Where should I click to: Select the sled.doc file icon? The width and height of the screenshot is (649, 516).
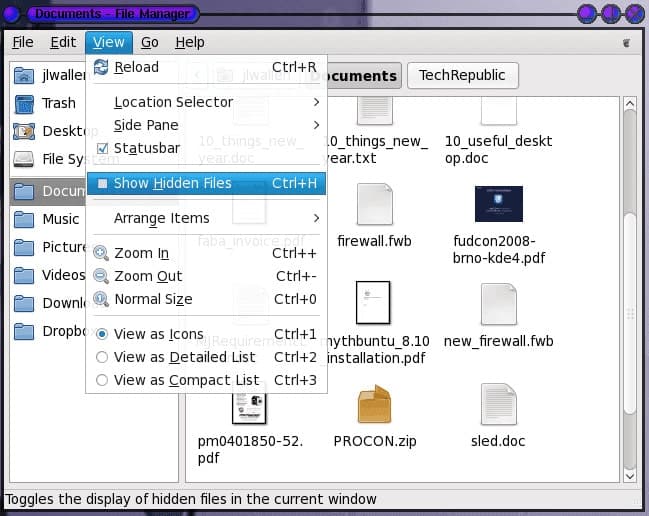pos(498,404)
